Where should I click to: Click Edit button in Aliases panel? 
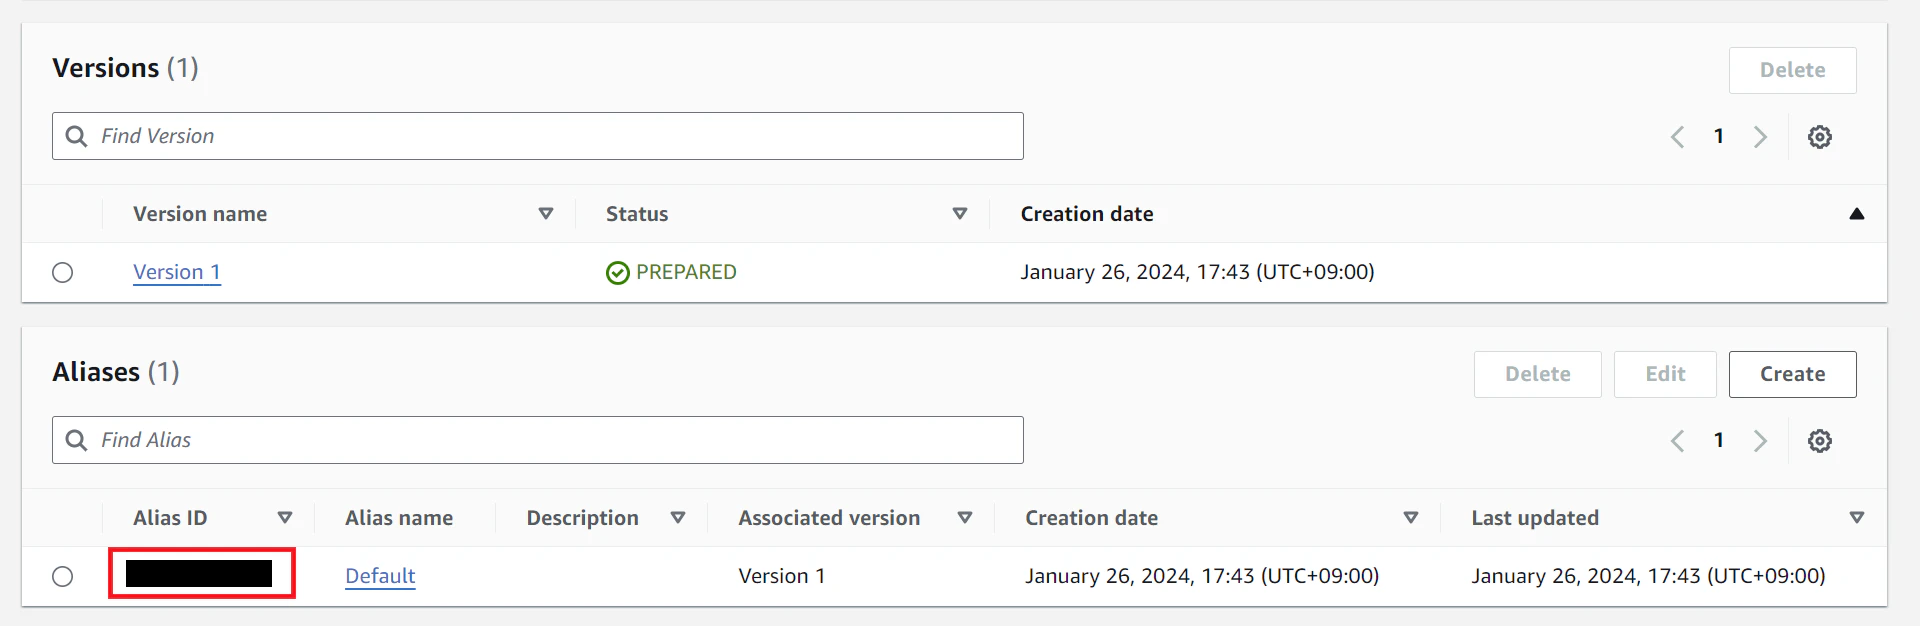(1665, 374)
